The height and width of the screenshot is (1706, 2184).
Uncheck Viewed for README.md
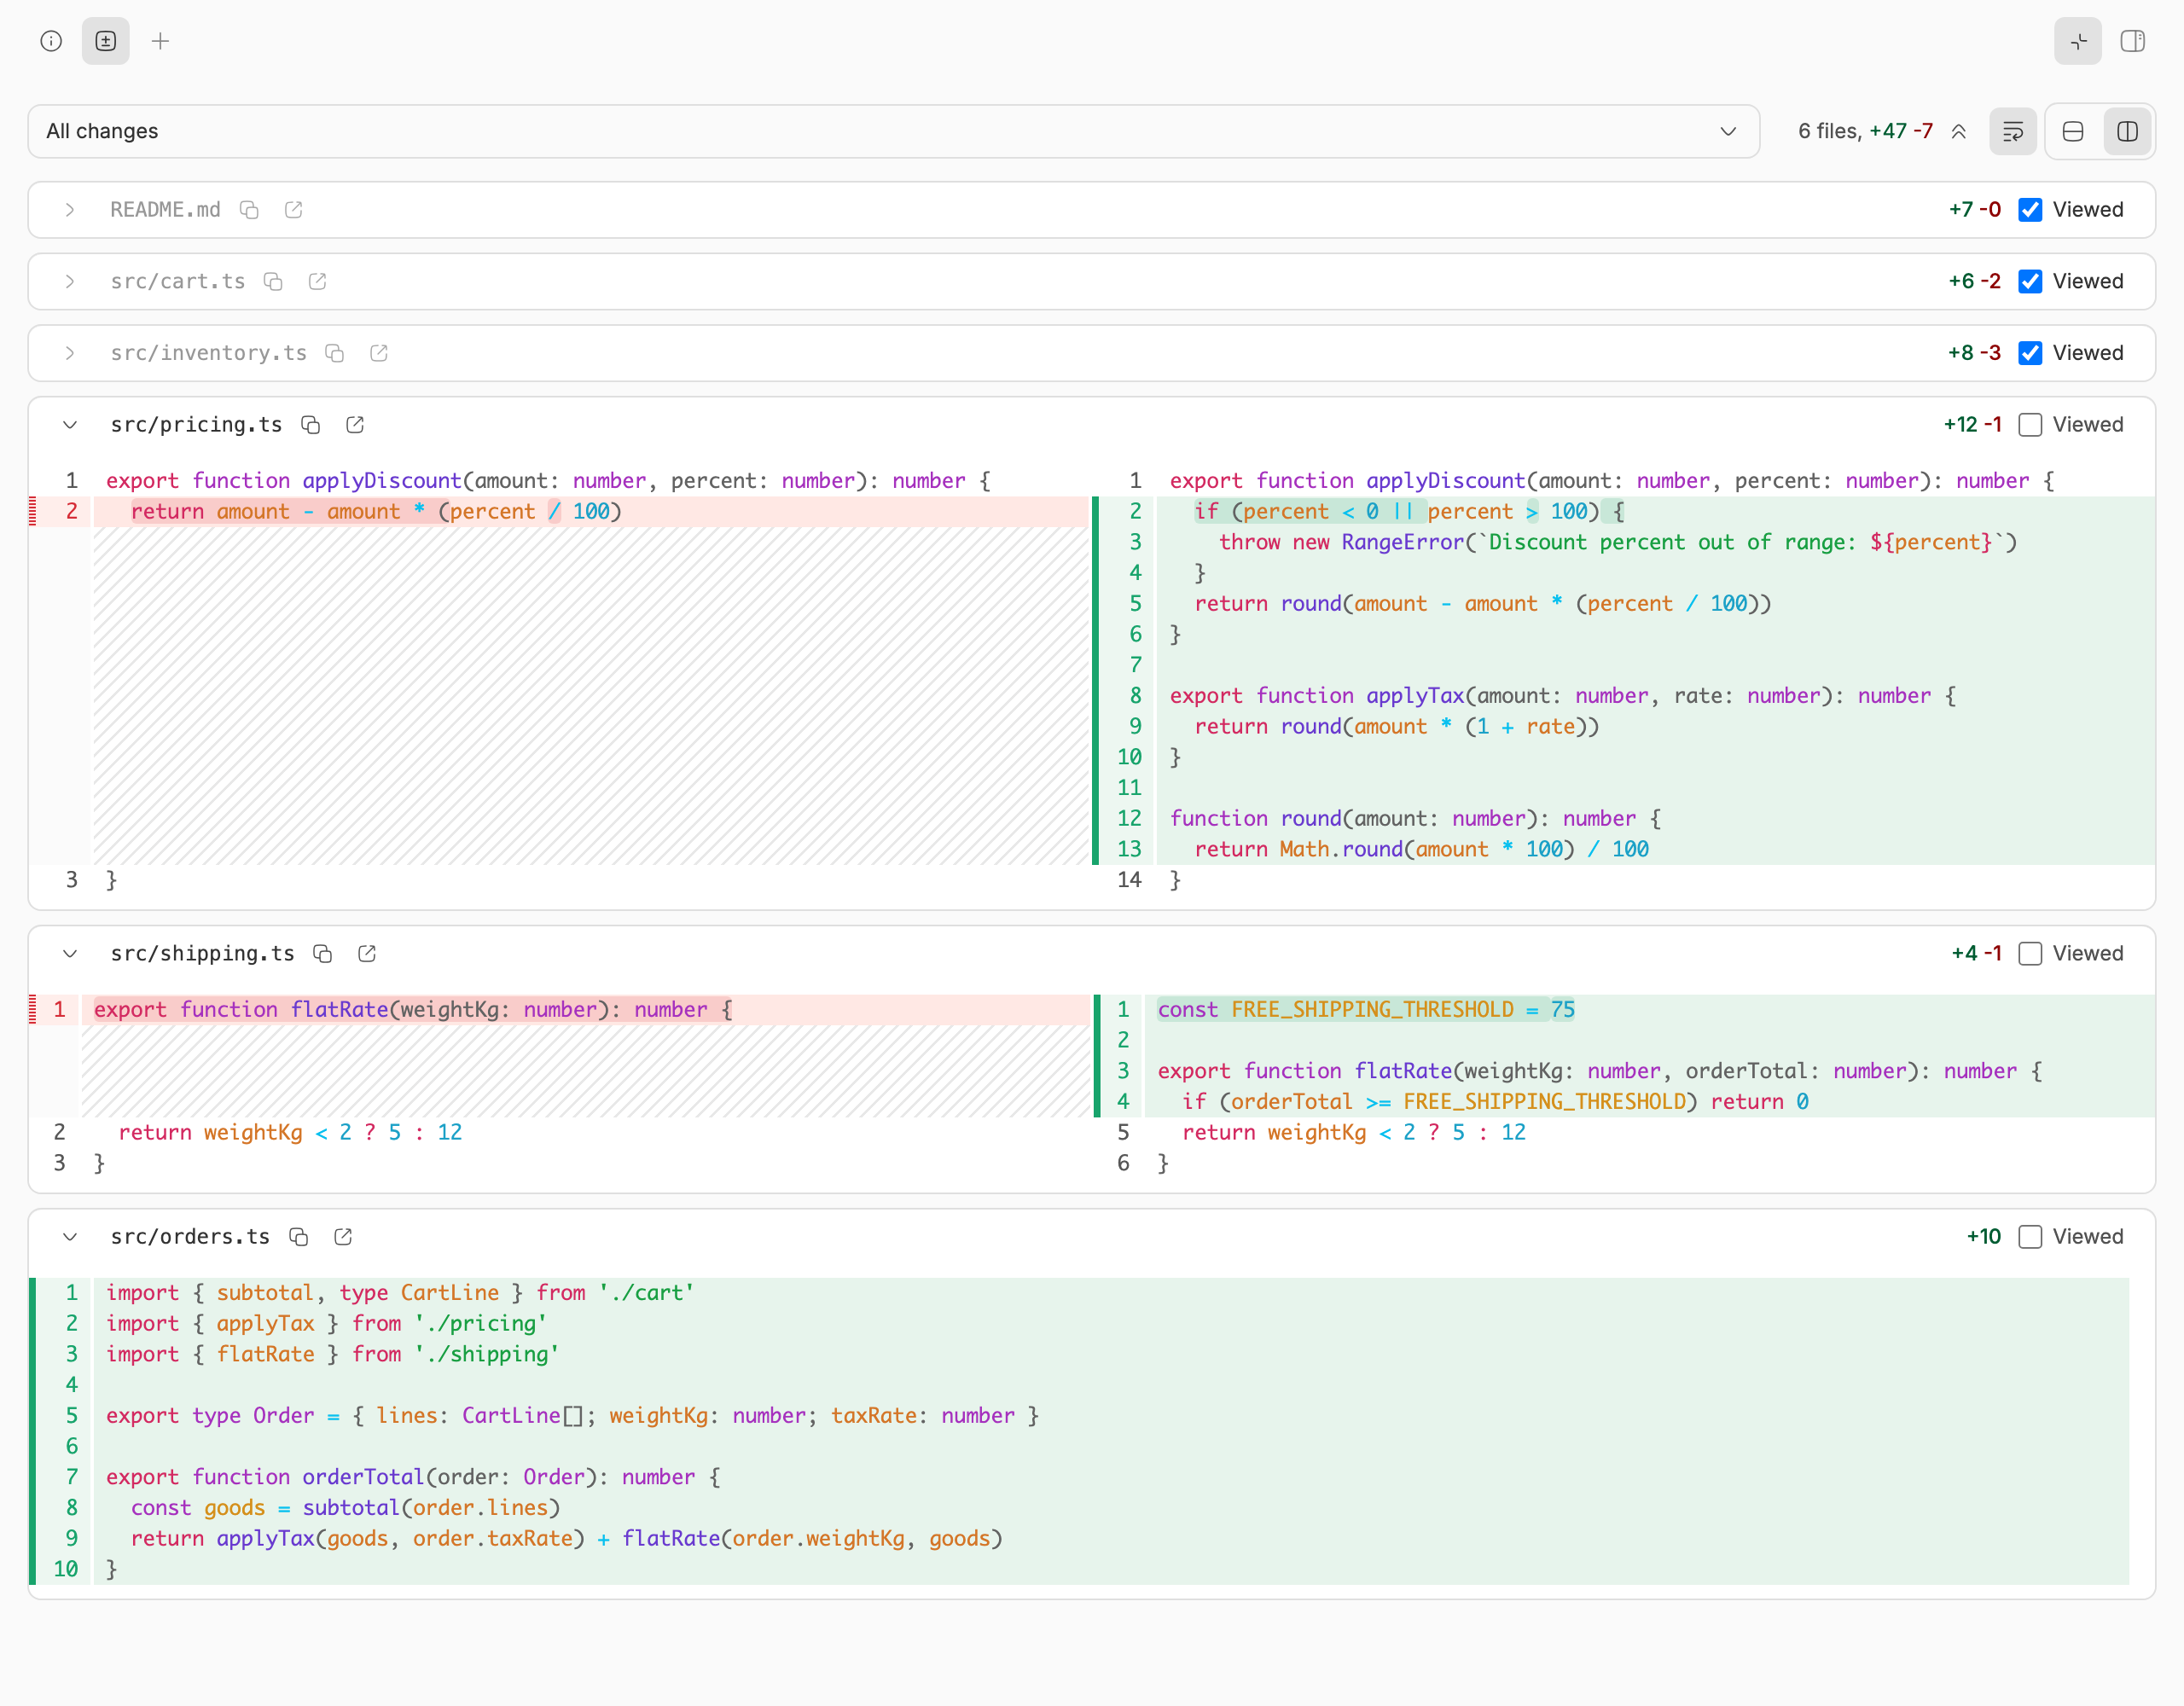[2030, 210]
